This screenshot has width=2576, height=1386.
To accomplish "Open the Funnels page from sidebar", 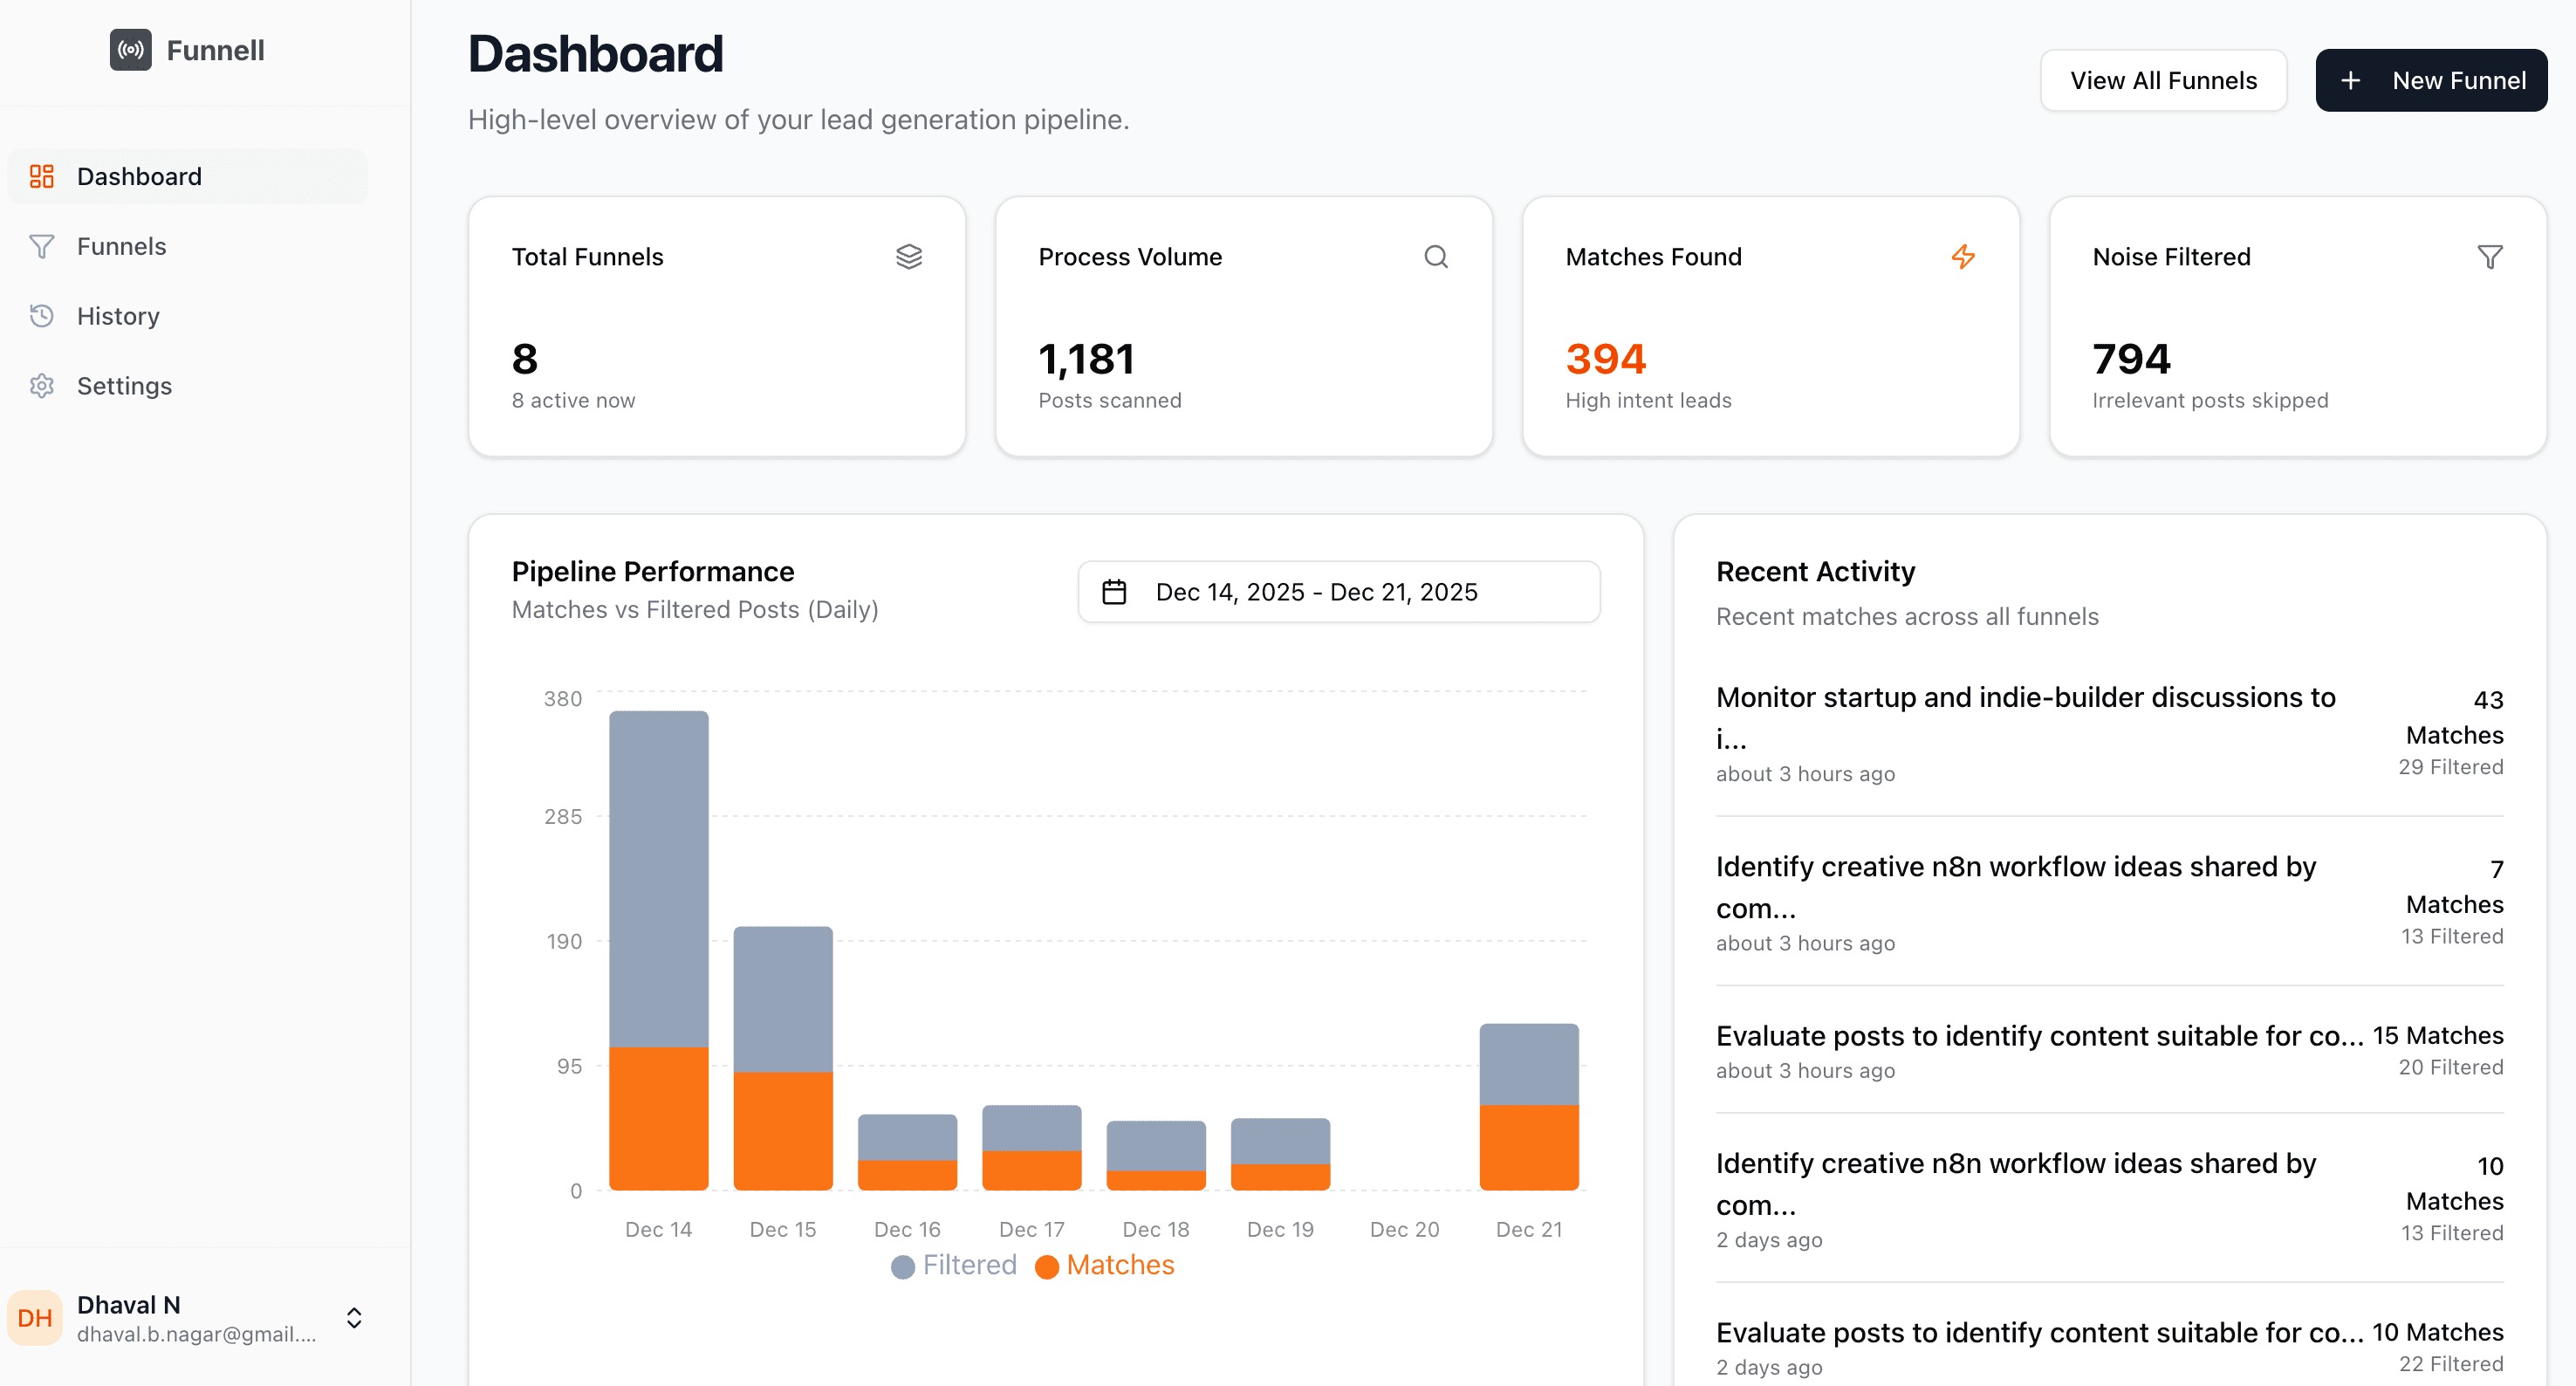I will pyautogui.click(x=188, y=246).
